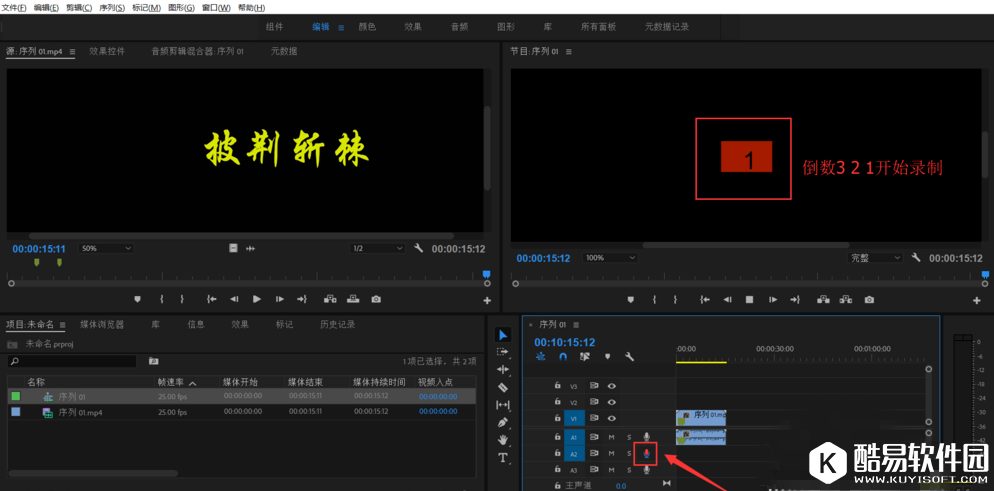Export frame with Program monitor camera icon
This screenshot has height=491, width=994.
coord(869,299)
